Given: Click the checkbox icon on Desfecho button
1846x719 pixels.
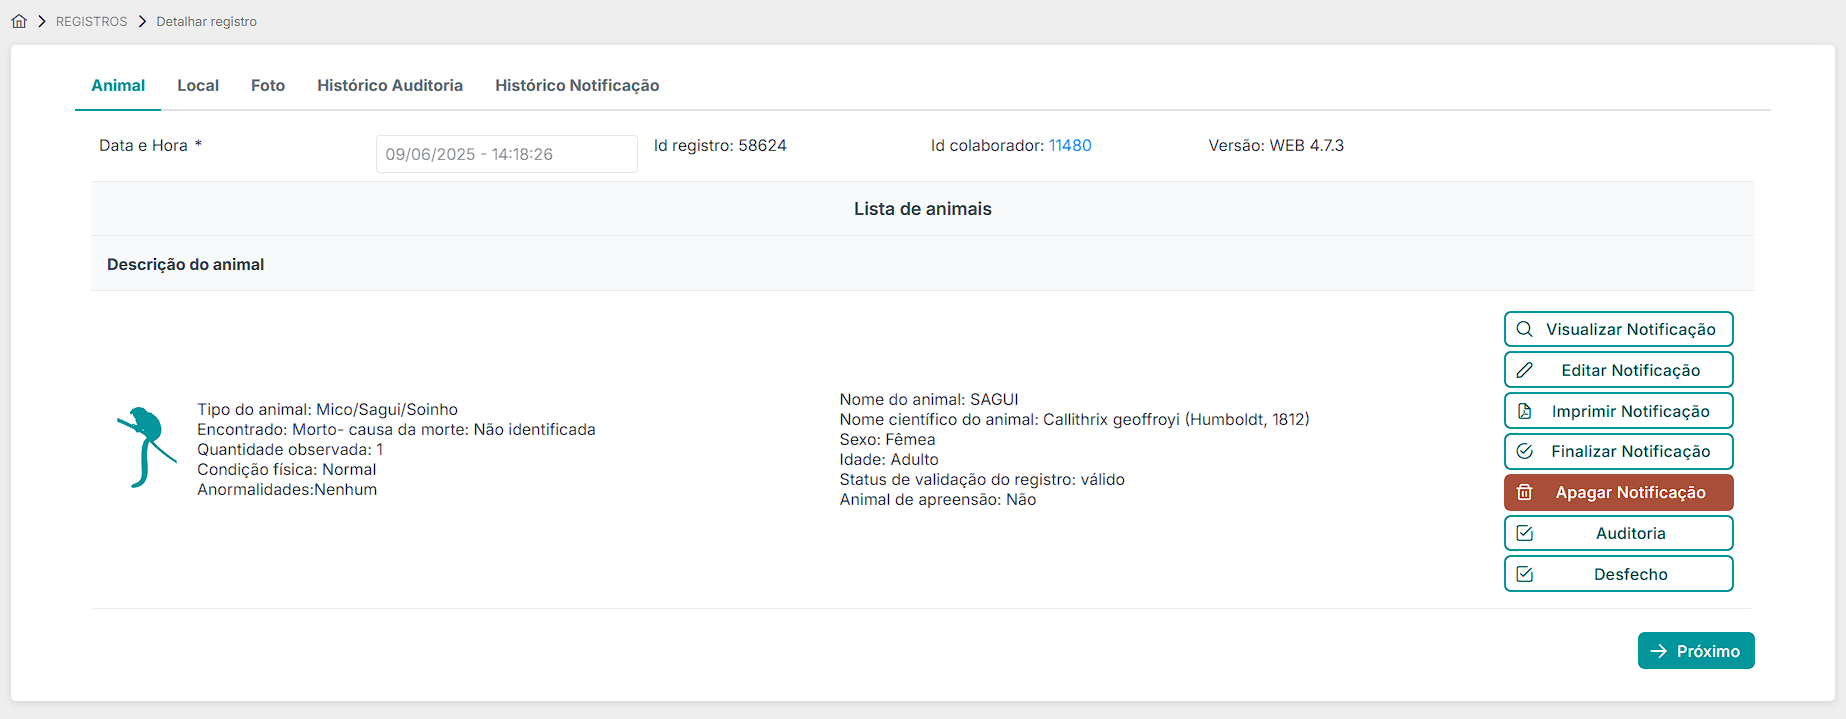Looking at the screenshot, I should (x=1524, y=574).
